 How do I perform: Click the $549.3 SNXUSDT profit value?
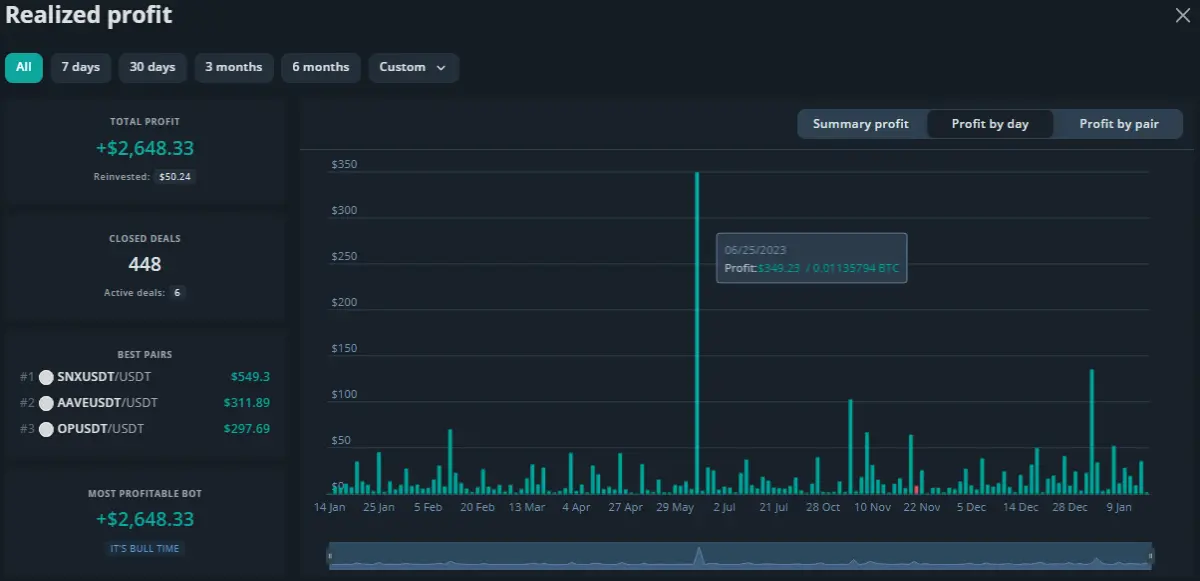point(250,377)
